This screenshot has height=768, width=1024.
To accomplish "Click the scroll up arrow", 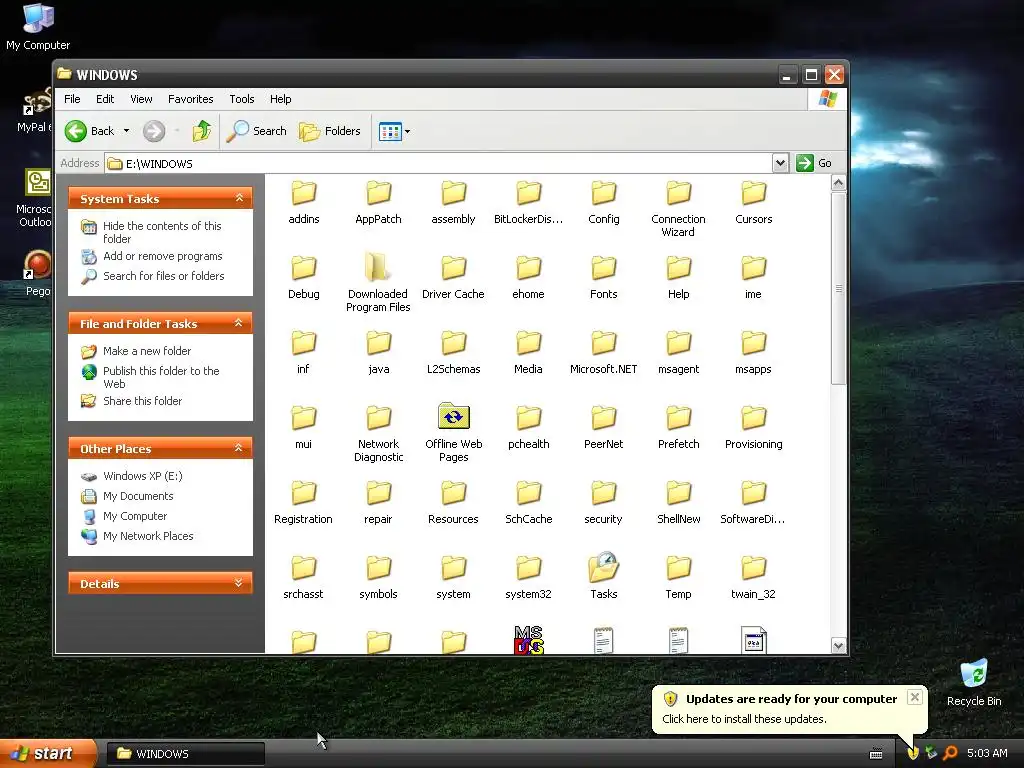I will (x=839, y=183).
